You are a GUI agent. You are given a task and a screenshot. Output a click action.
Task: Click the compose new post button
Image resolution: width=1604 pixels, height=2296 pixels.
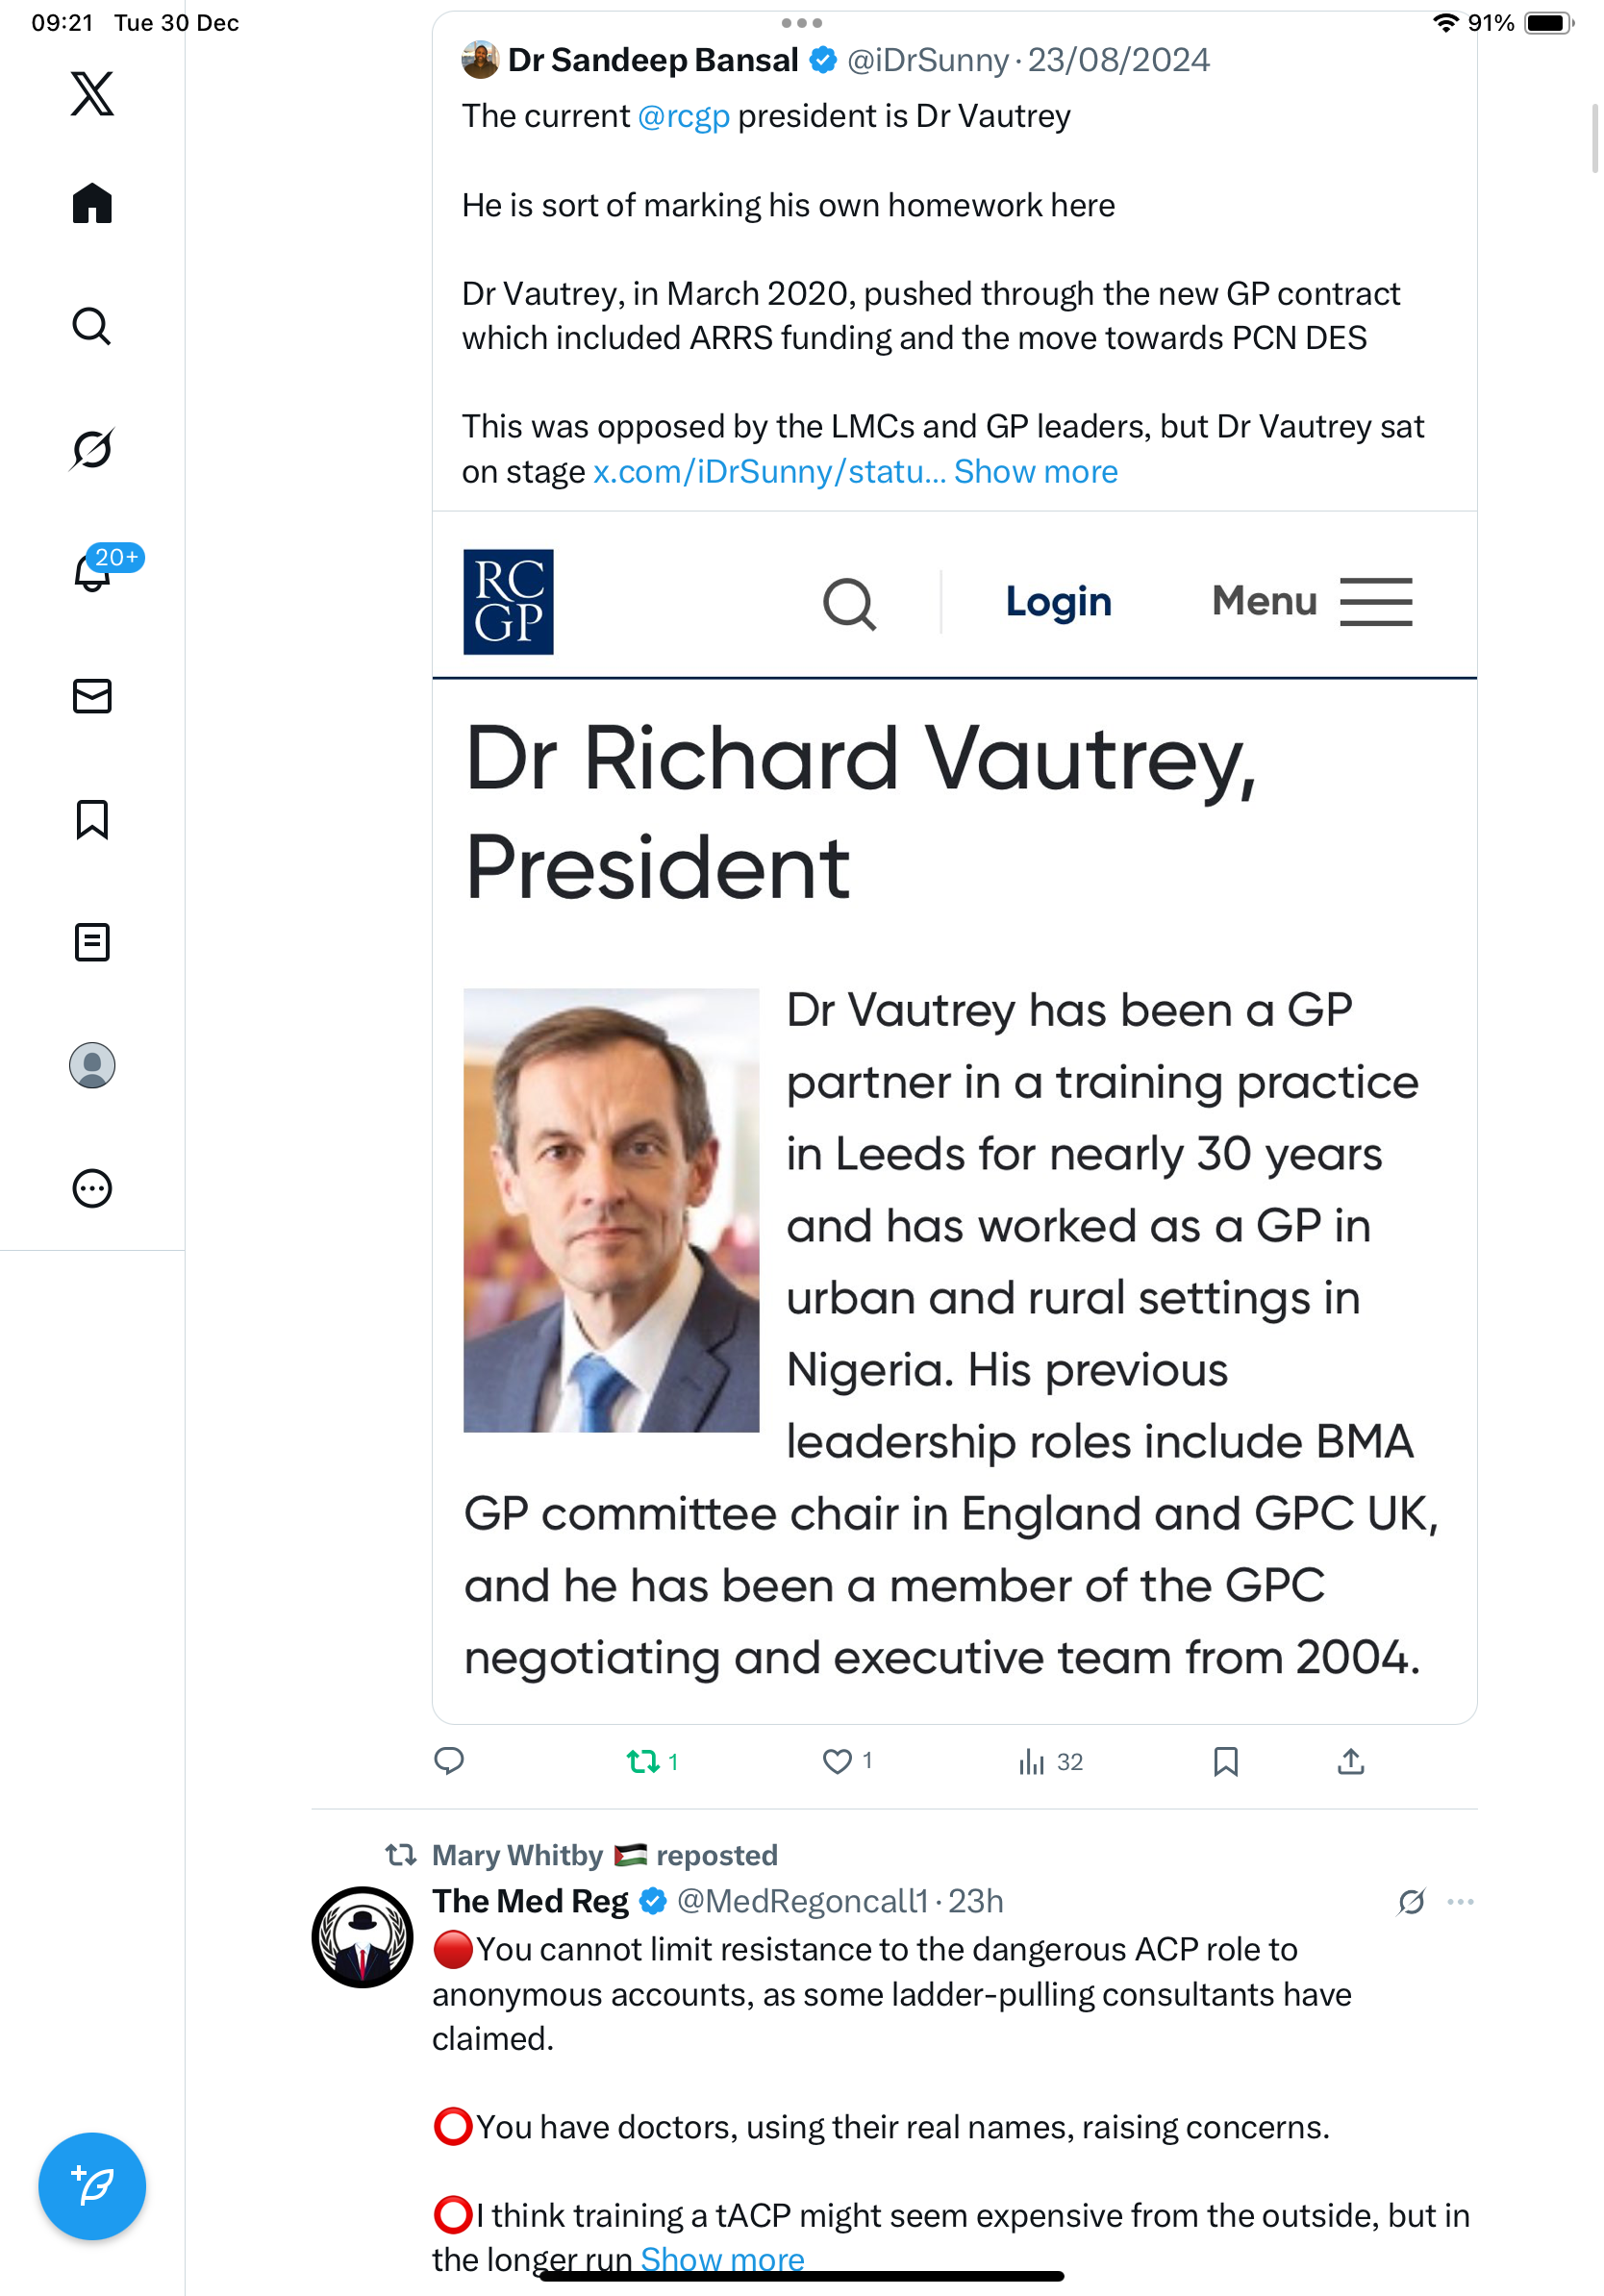point(92,2186)
